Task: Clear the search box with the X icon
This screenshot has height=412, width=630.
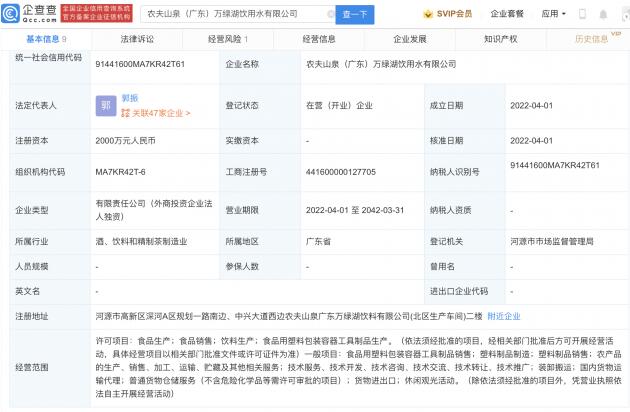Action: [x=331, y=14]
